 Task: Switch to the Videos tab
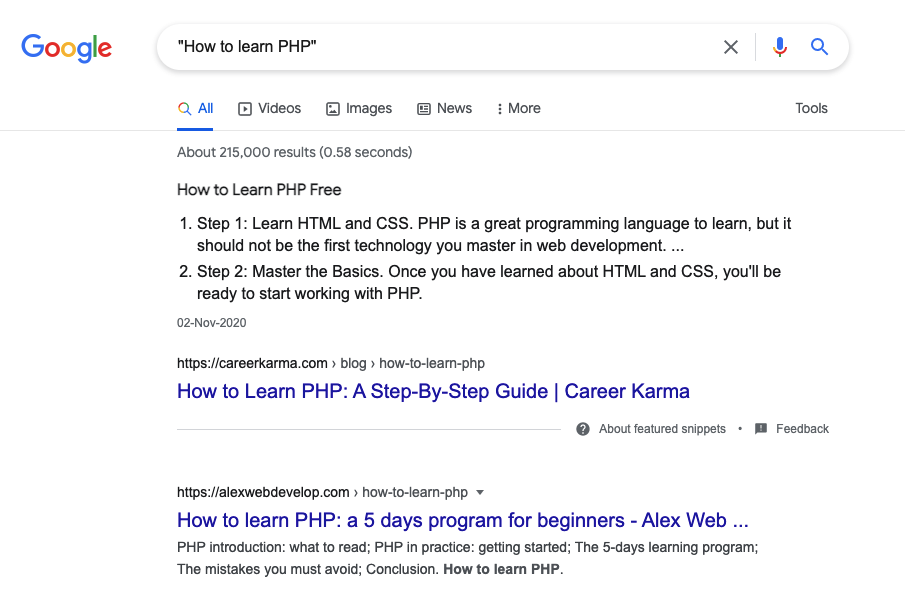coord(270,109)
